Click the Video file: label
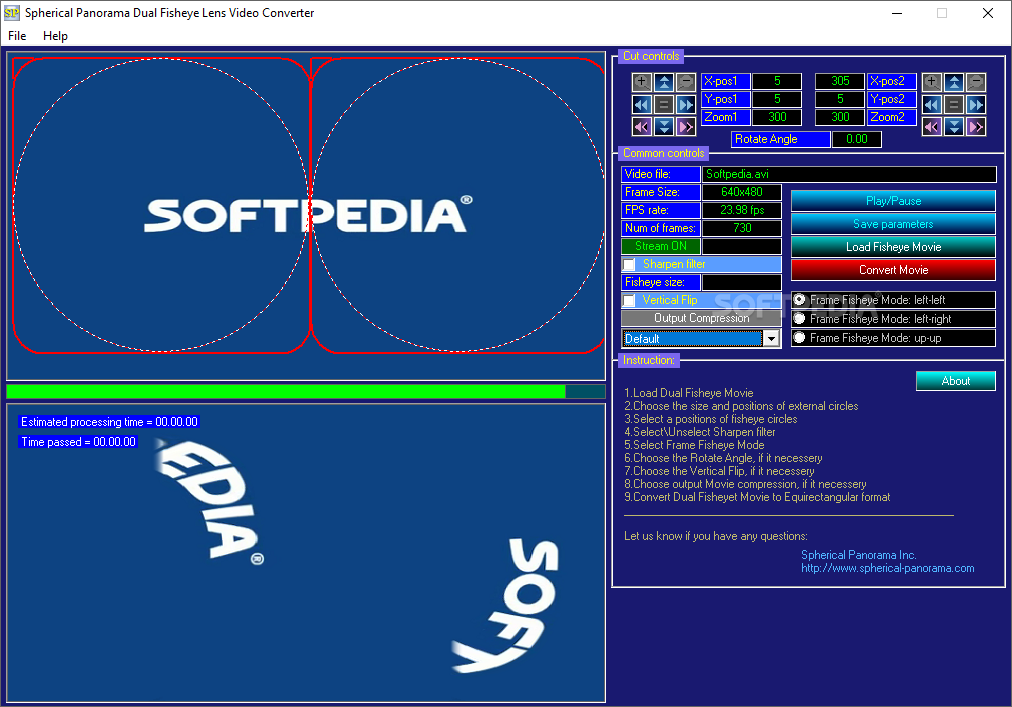The width and height of the screenshot is (1012, 707). (x=661, y=174)
